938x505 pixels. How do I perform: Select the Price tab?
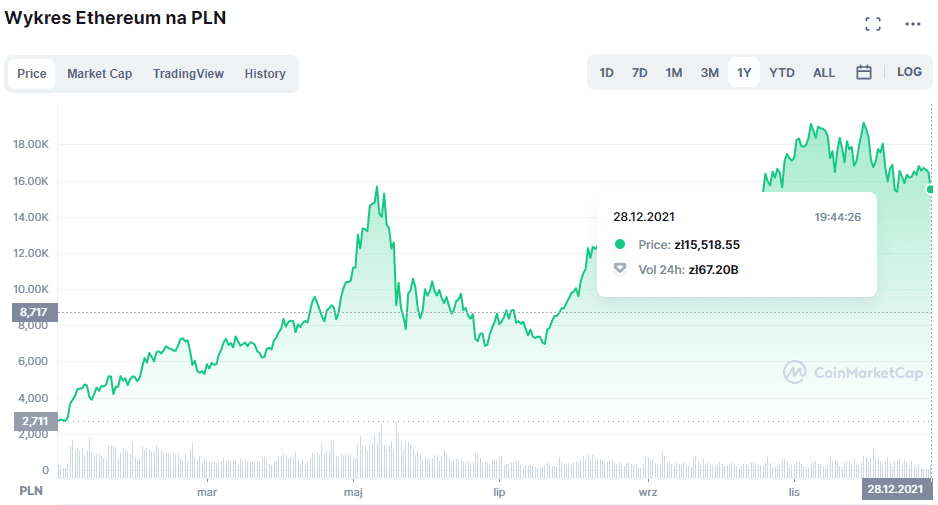click(x=32, y=74)
